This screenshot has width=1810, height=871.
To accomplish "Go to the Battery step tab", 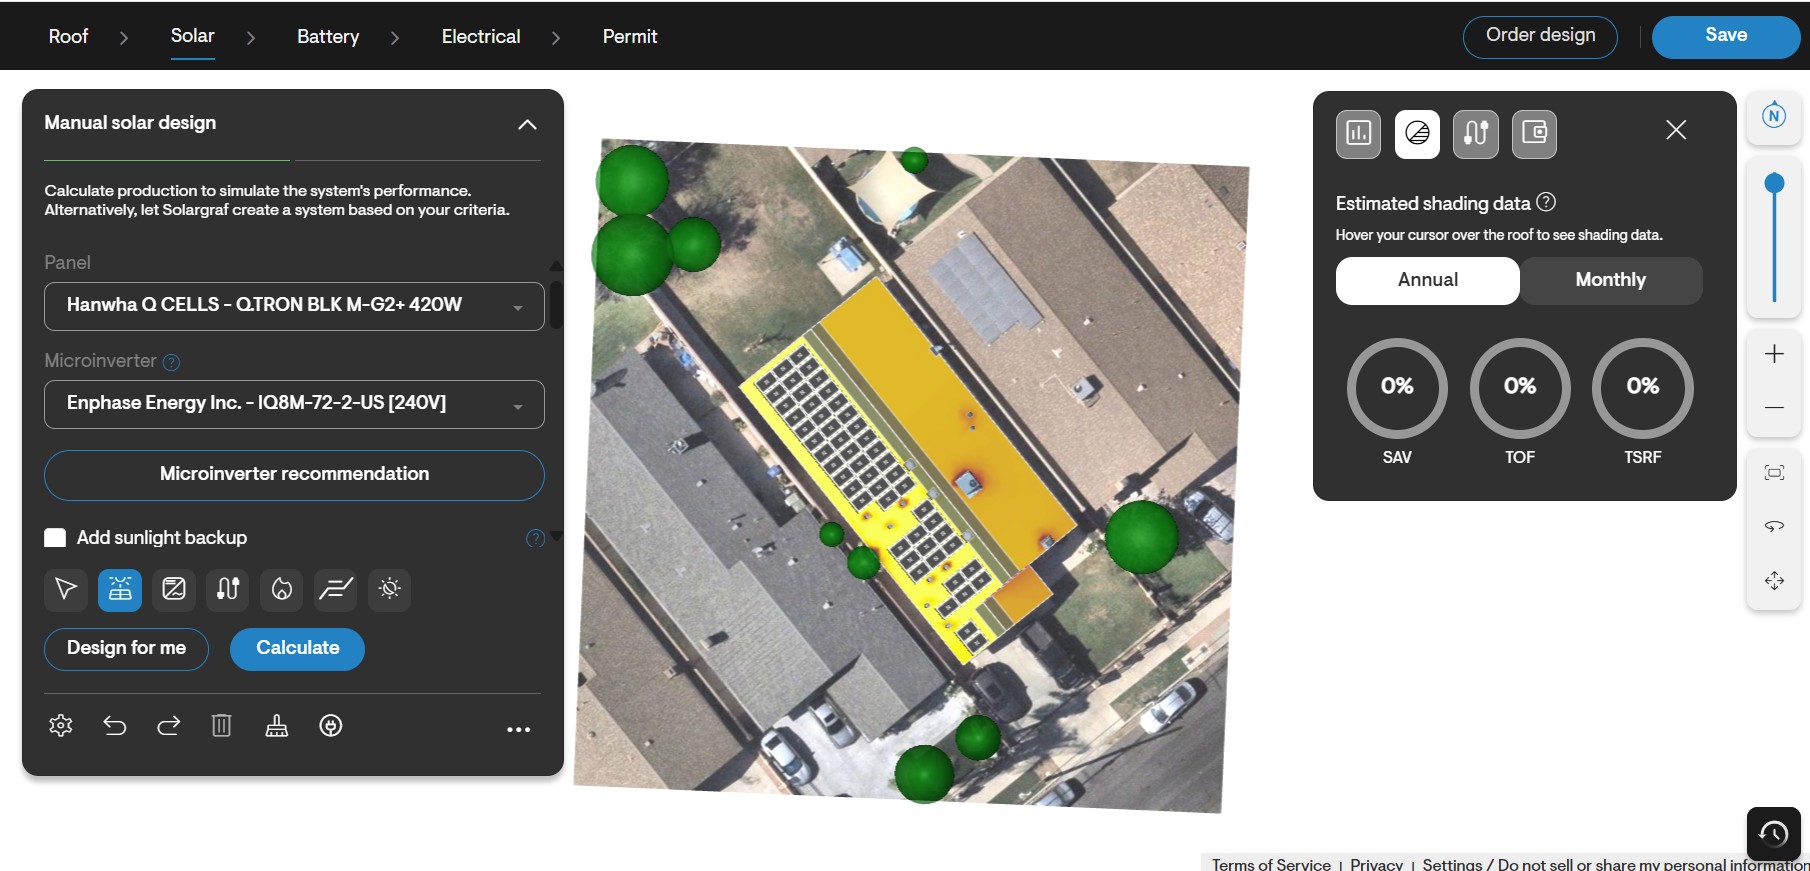I will (x=328, y=37).
